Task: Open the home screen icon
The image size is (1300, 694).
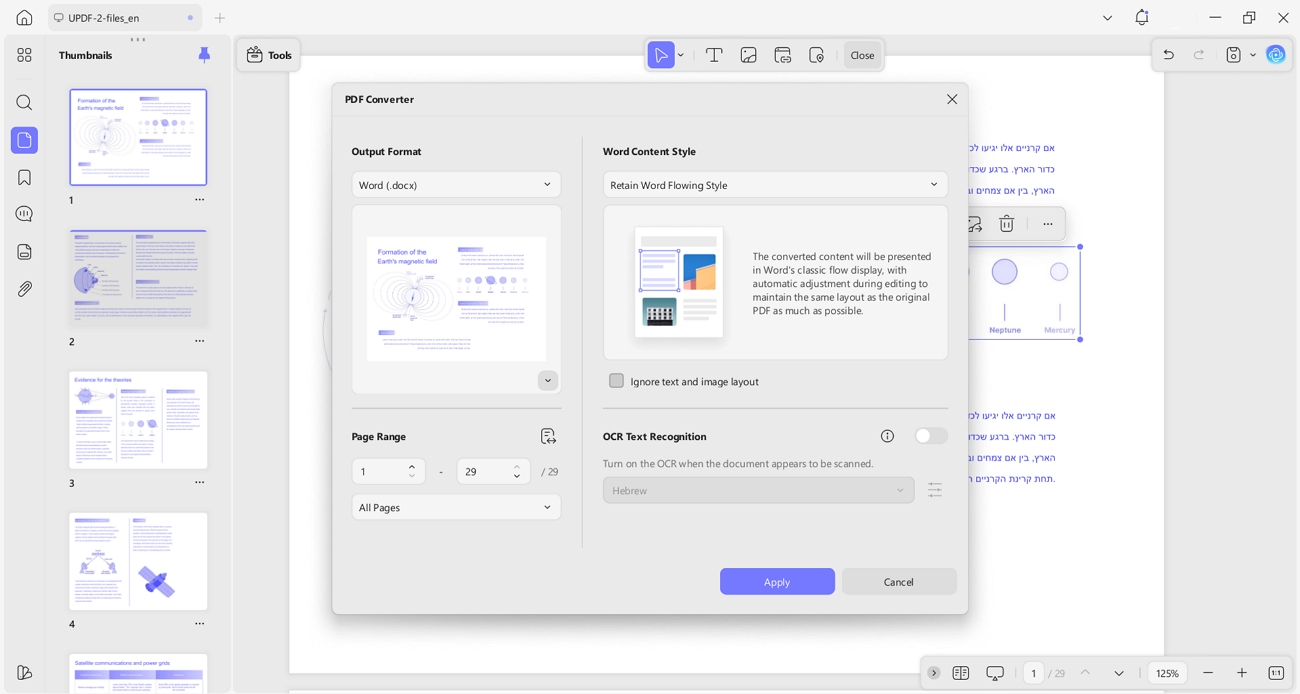Action: (24, 18)
